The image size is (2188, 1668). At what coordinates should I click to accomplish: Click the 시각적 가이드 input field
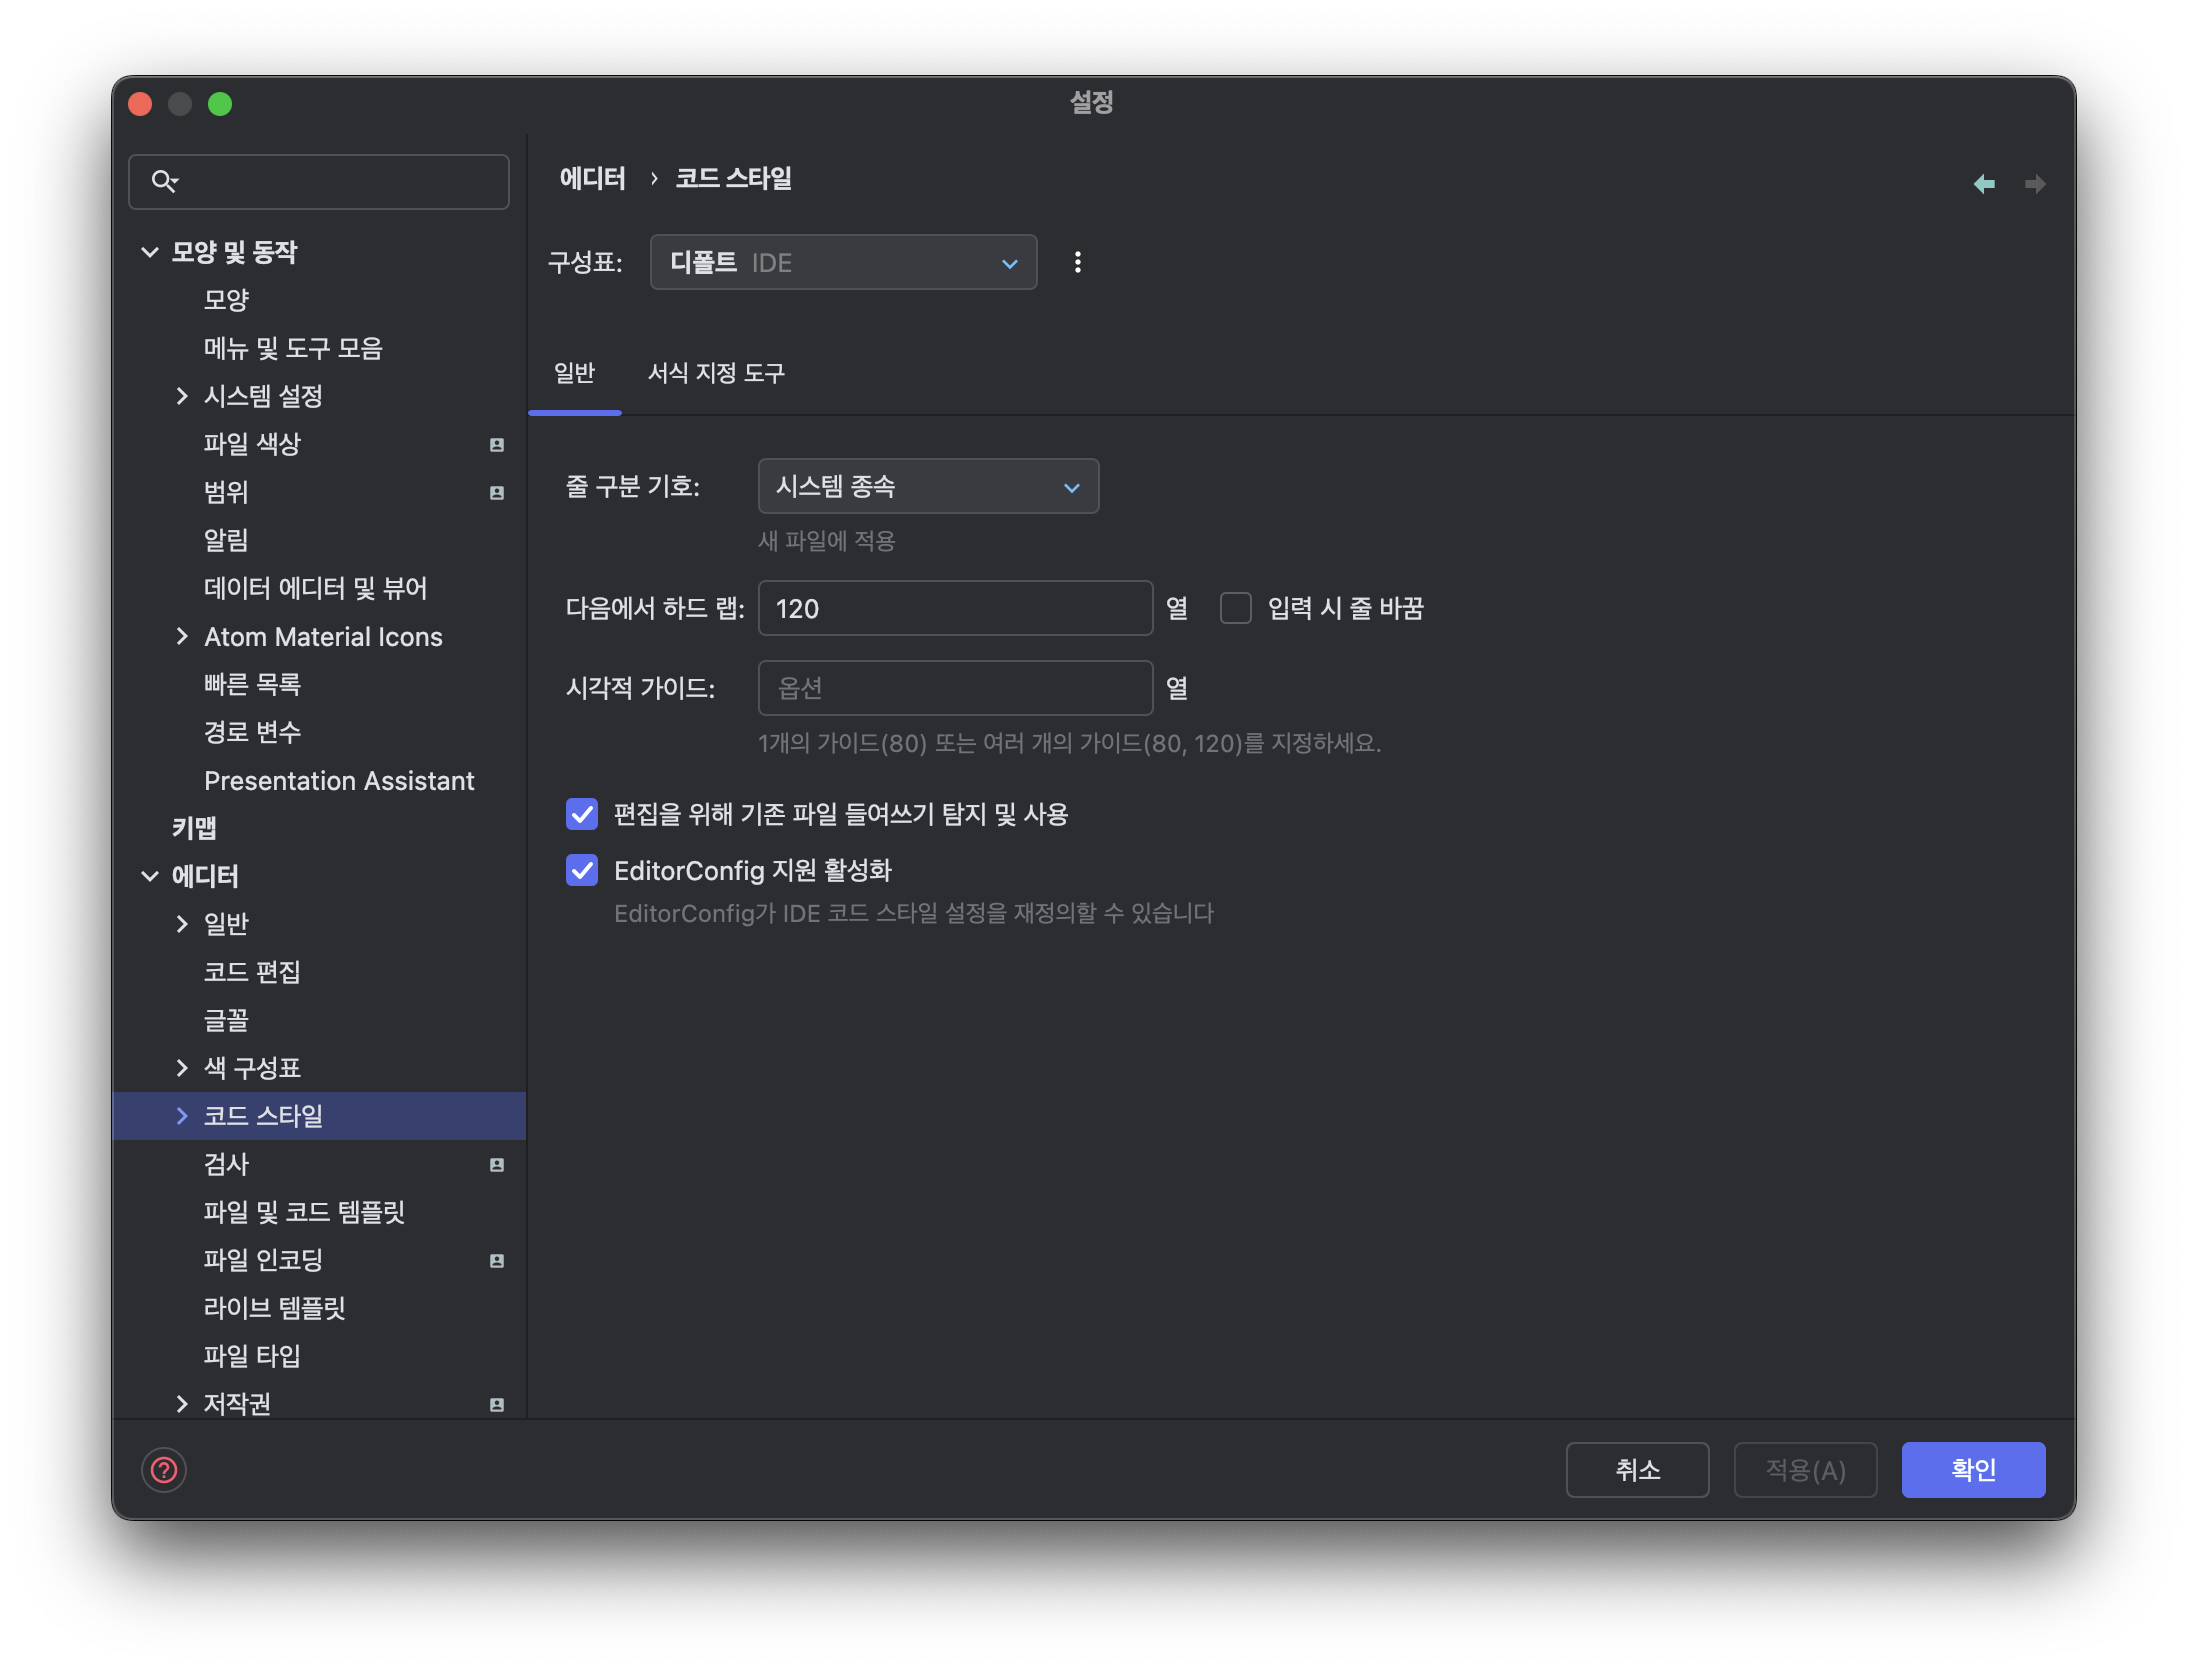tap(955, 688)
